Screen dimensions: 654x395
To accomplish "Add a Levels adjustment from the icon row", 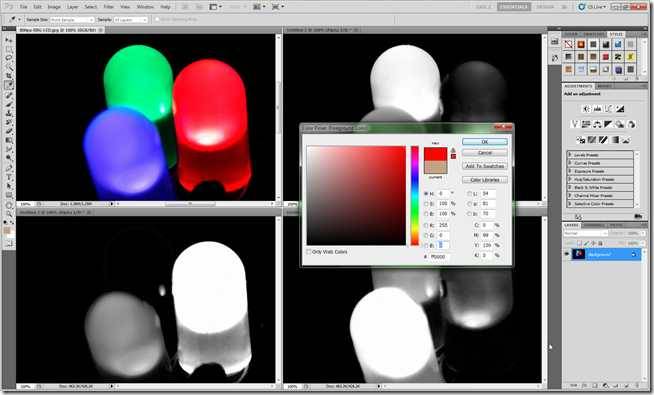I will pyautogui.click(x=597, y=109).
